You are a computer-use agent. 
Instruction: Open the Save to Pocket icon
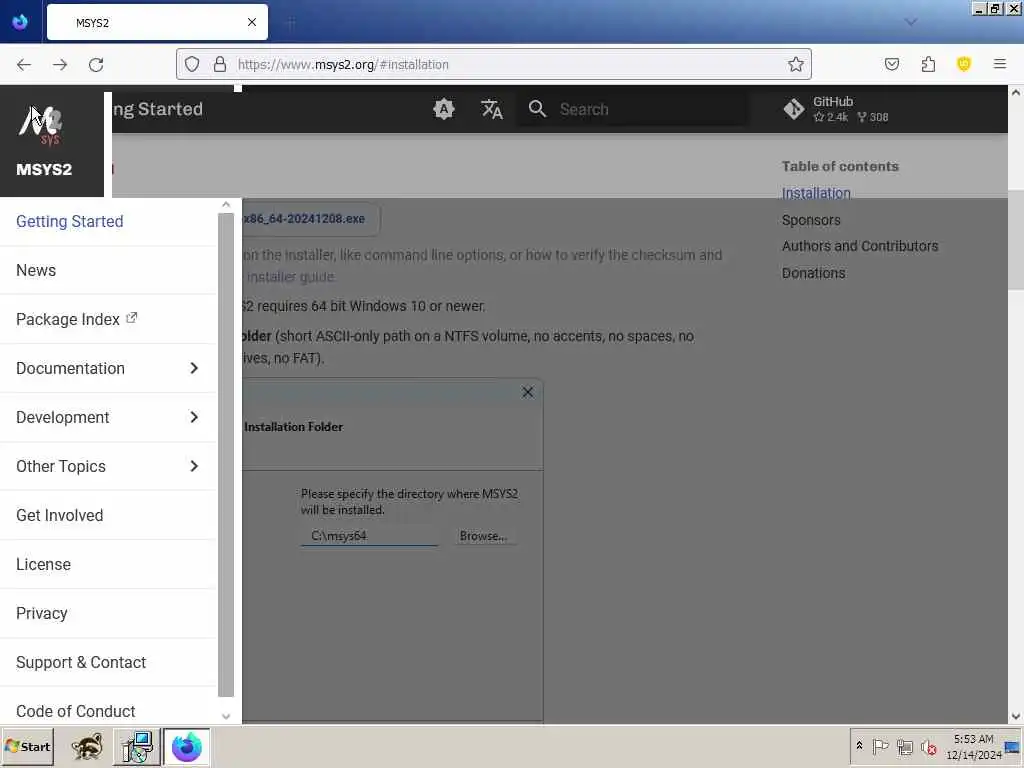891,64
